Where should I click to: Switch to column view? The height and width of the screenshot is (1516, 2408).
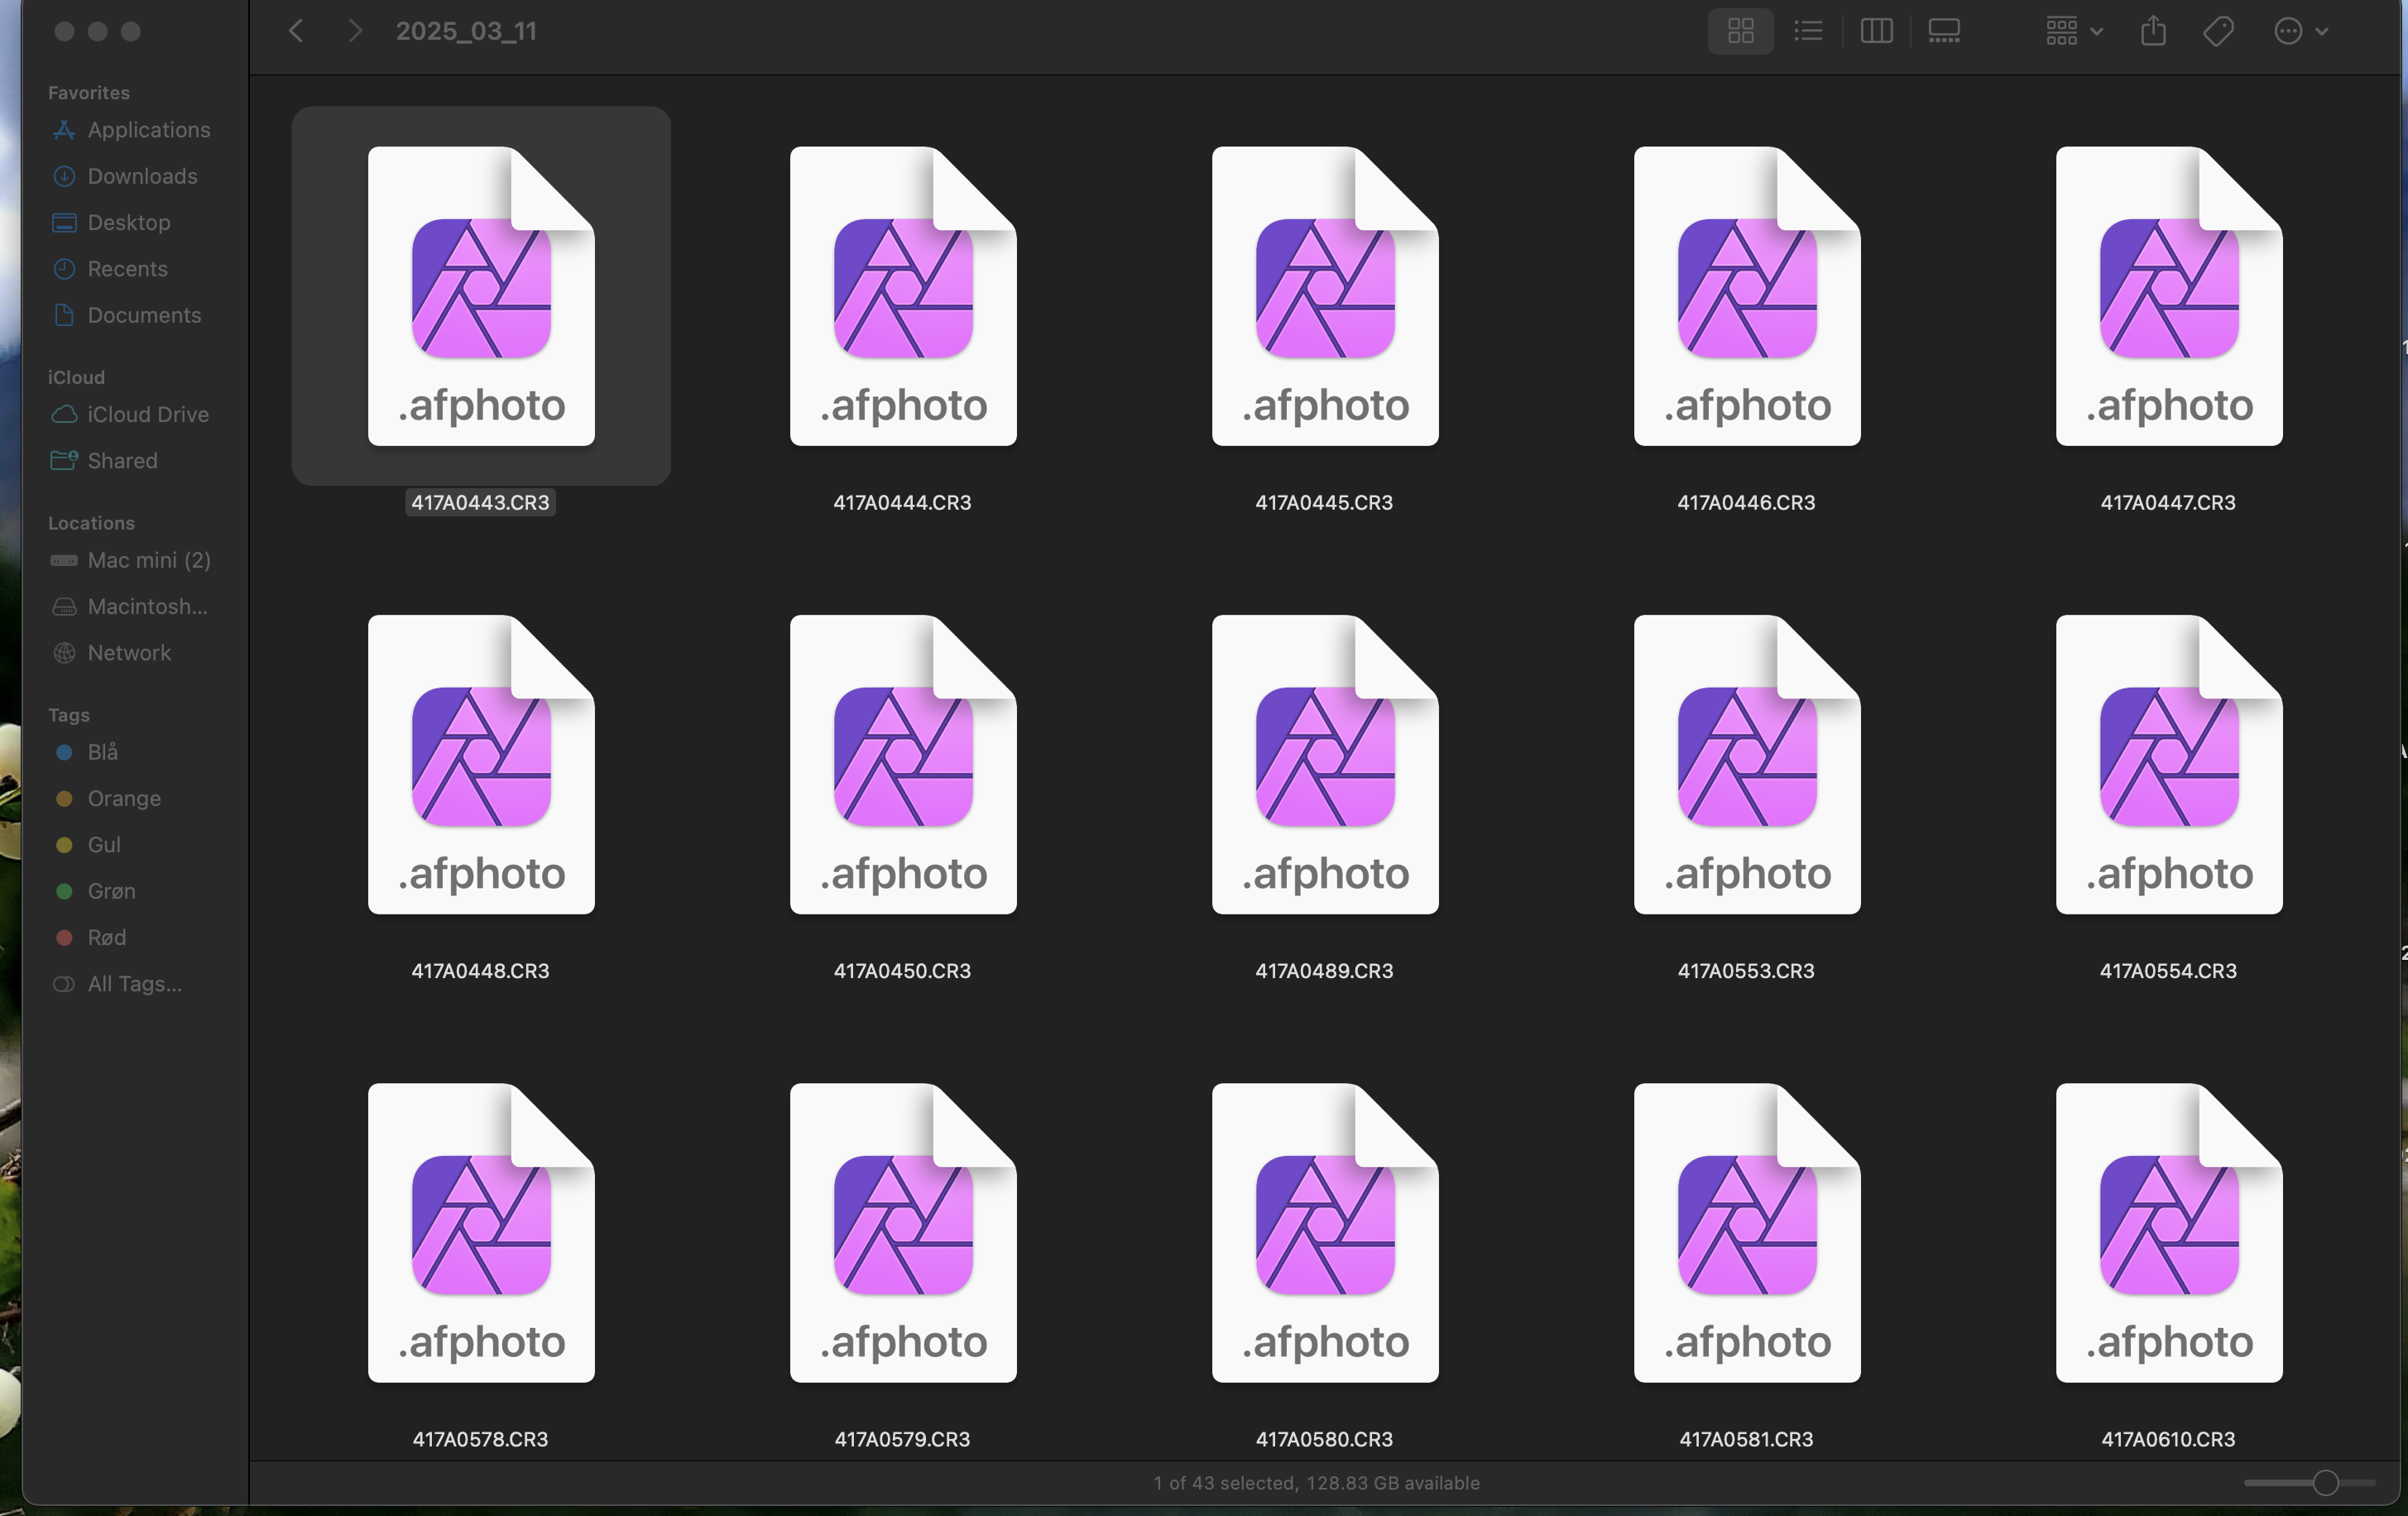(x=1876, y=31)
